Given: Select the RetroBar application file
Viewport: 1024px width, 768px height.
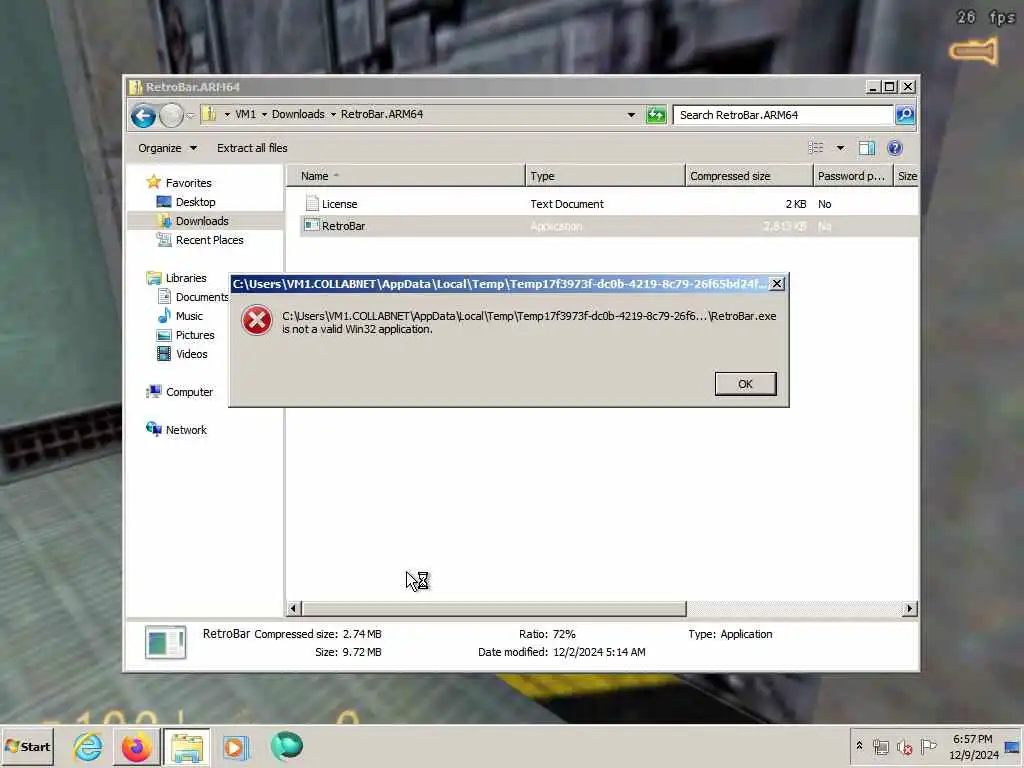Looking at the screenshot, I should click(x=344, y=226).
